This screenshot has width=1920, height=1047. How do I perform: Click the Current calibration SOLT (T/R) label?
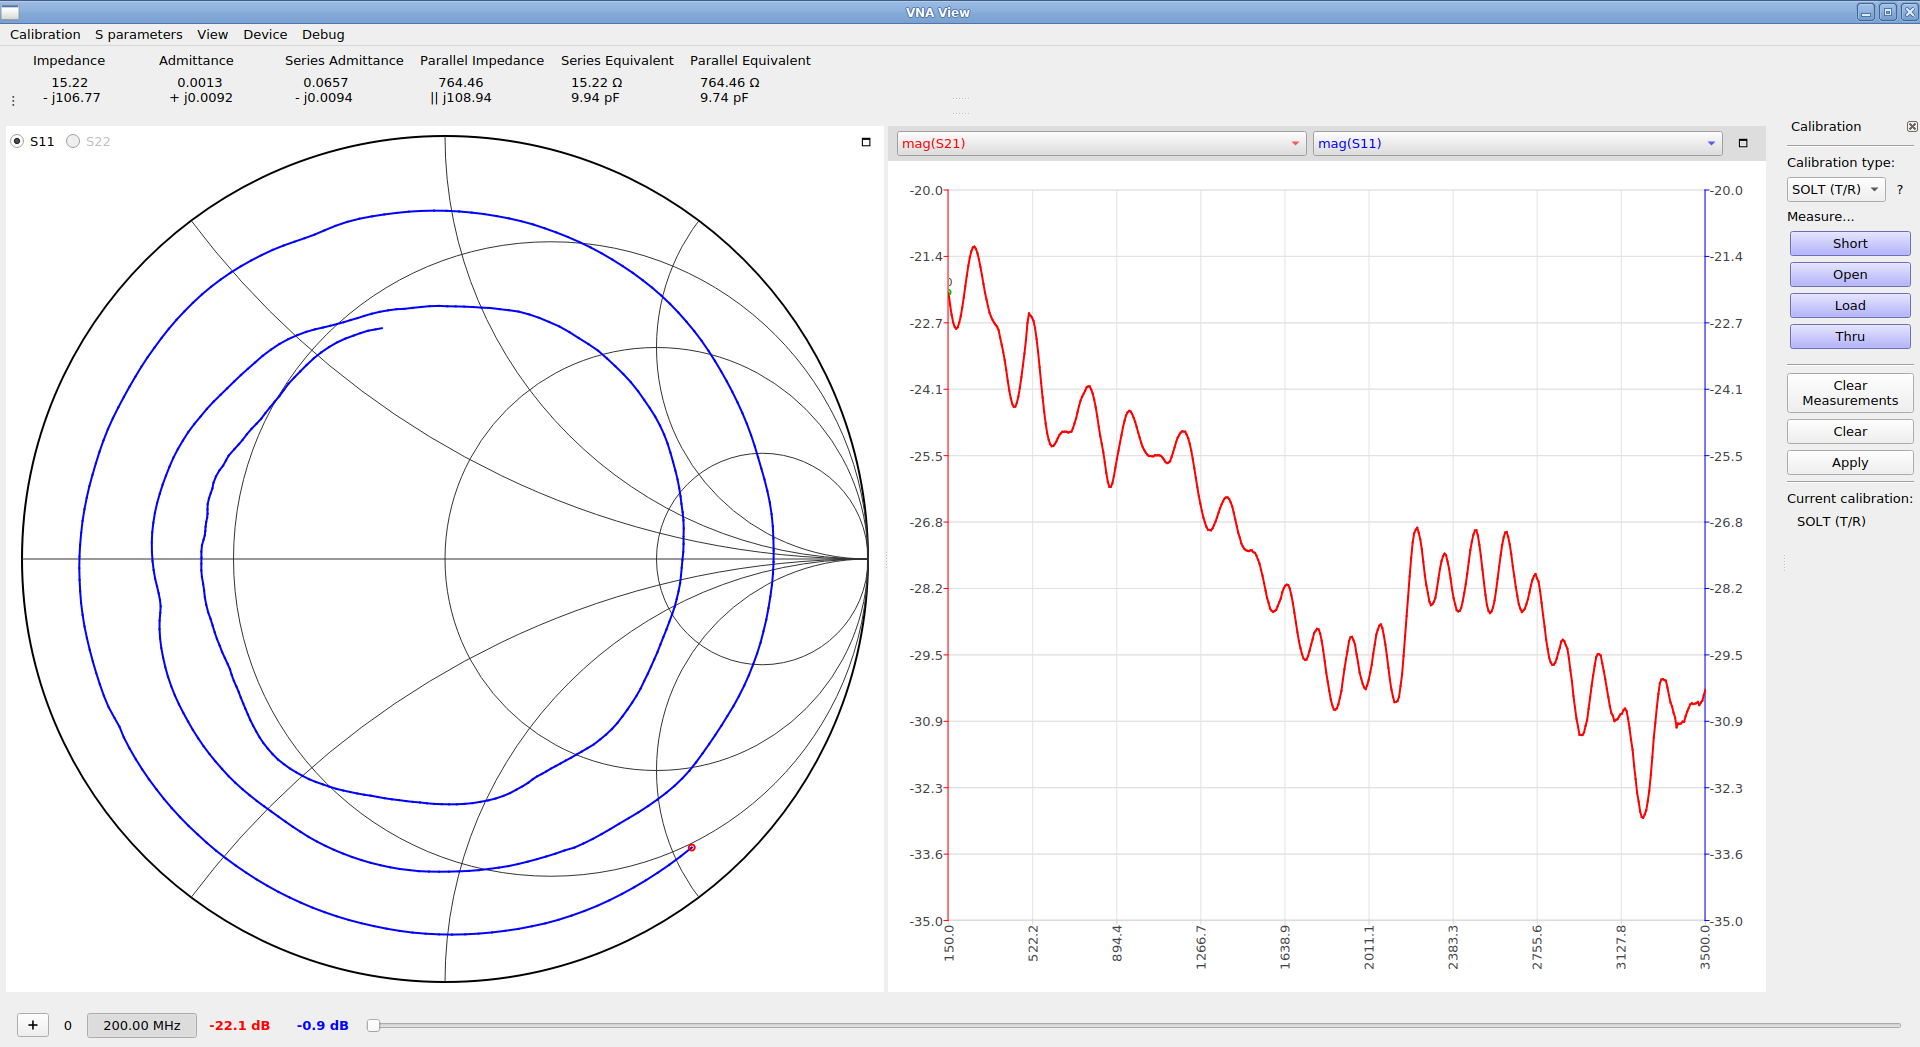click(1831, 522)
